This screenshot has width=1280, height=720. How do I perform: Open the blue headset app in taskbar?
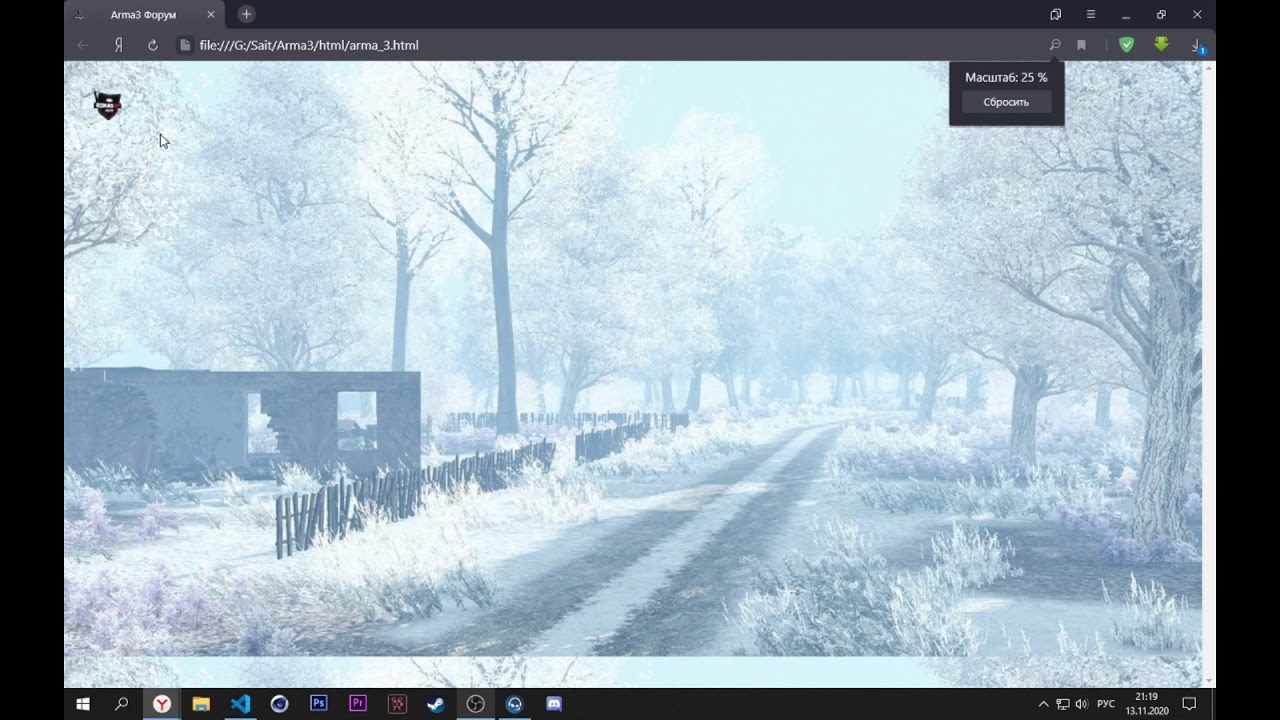(x=515, y=704)
